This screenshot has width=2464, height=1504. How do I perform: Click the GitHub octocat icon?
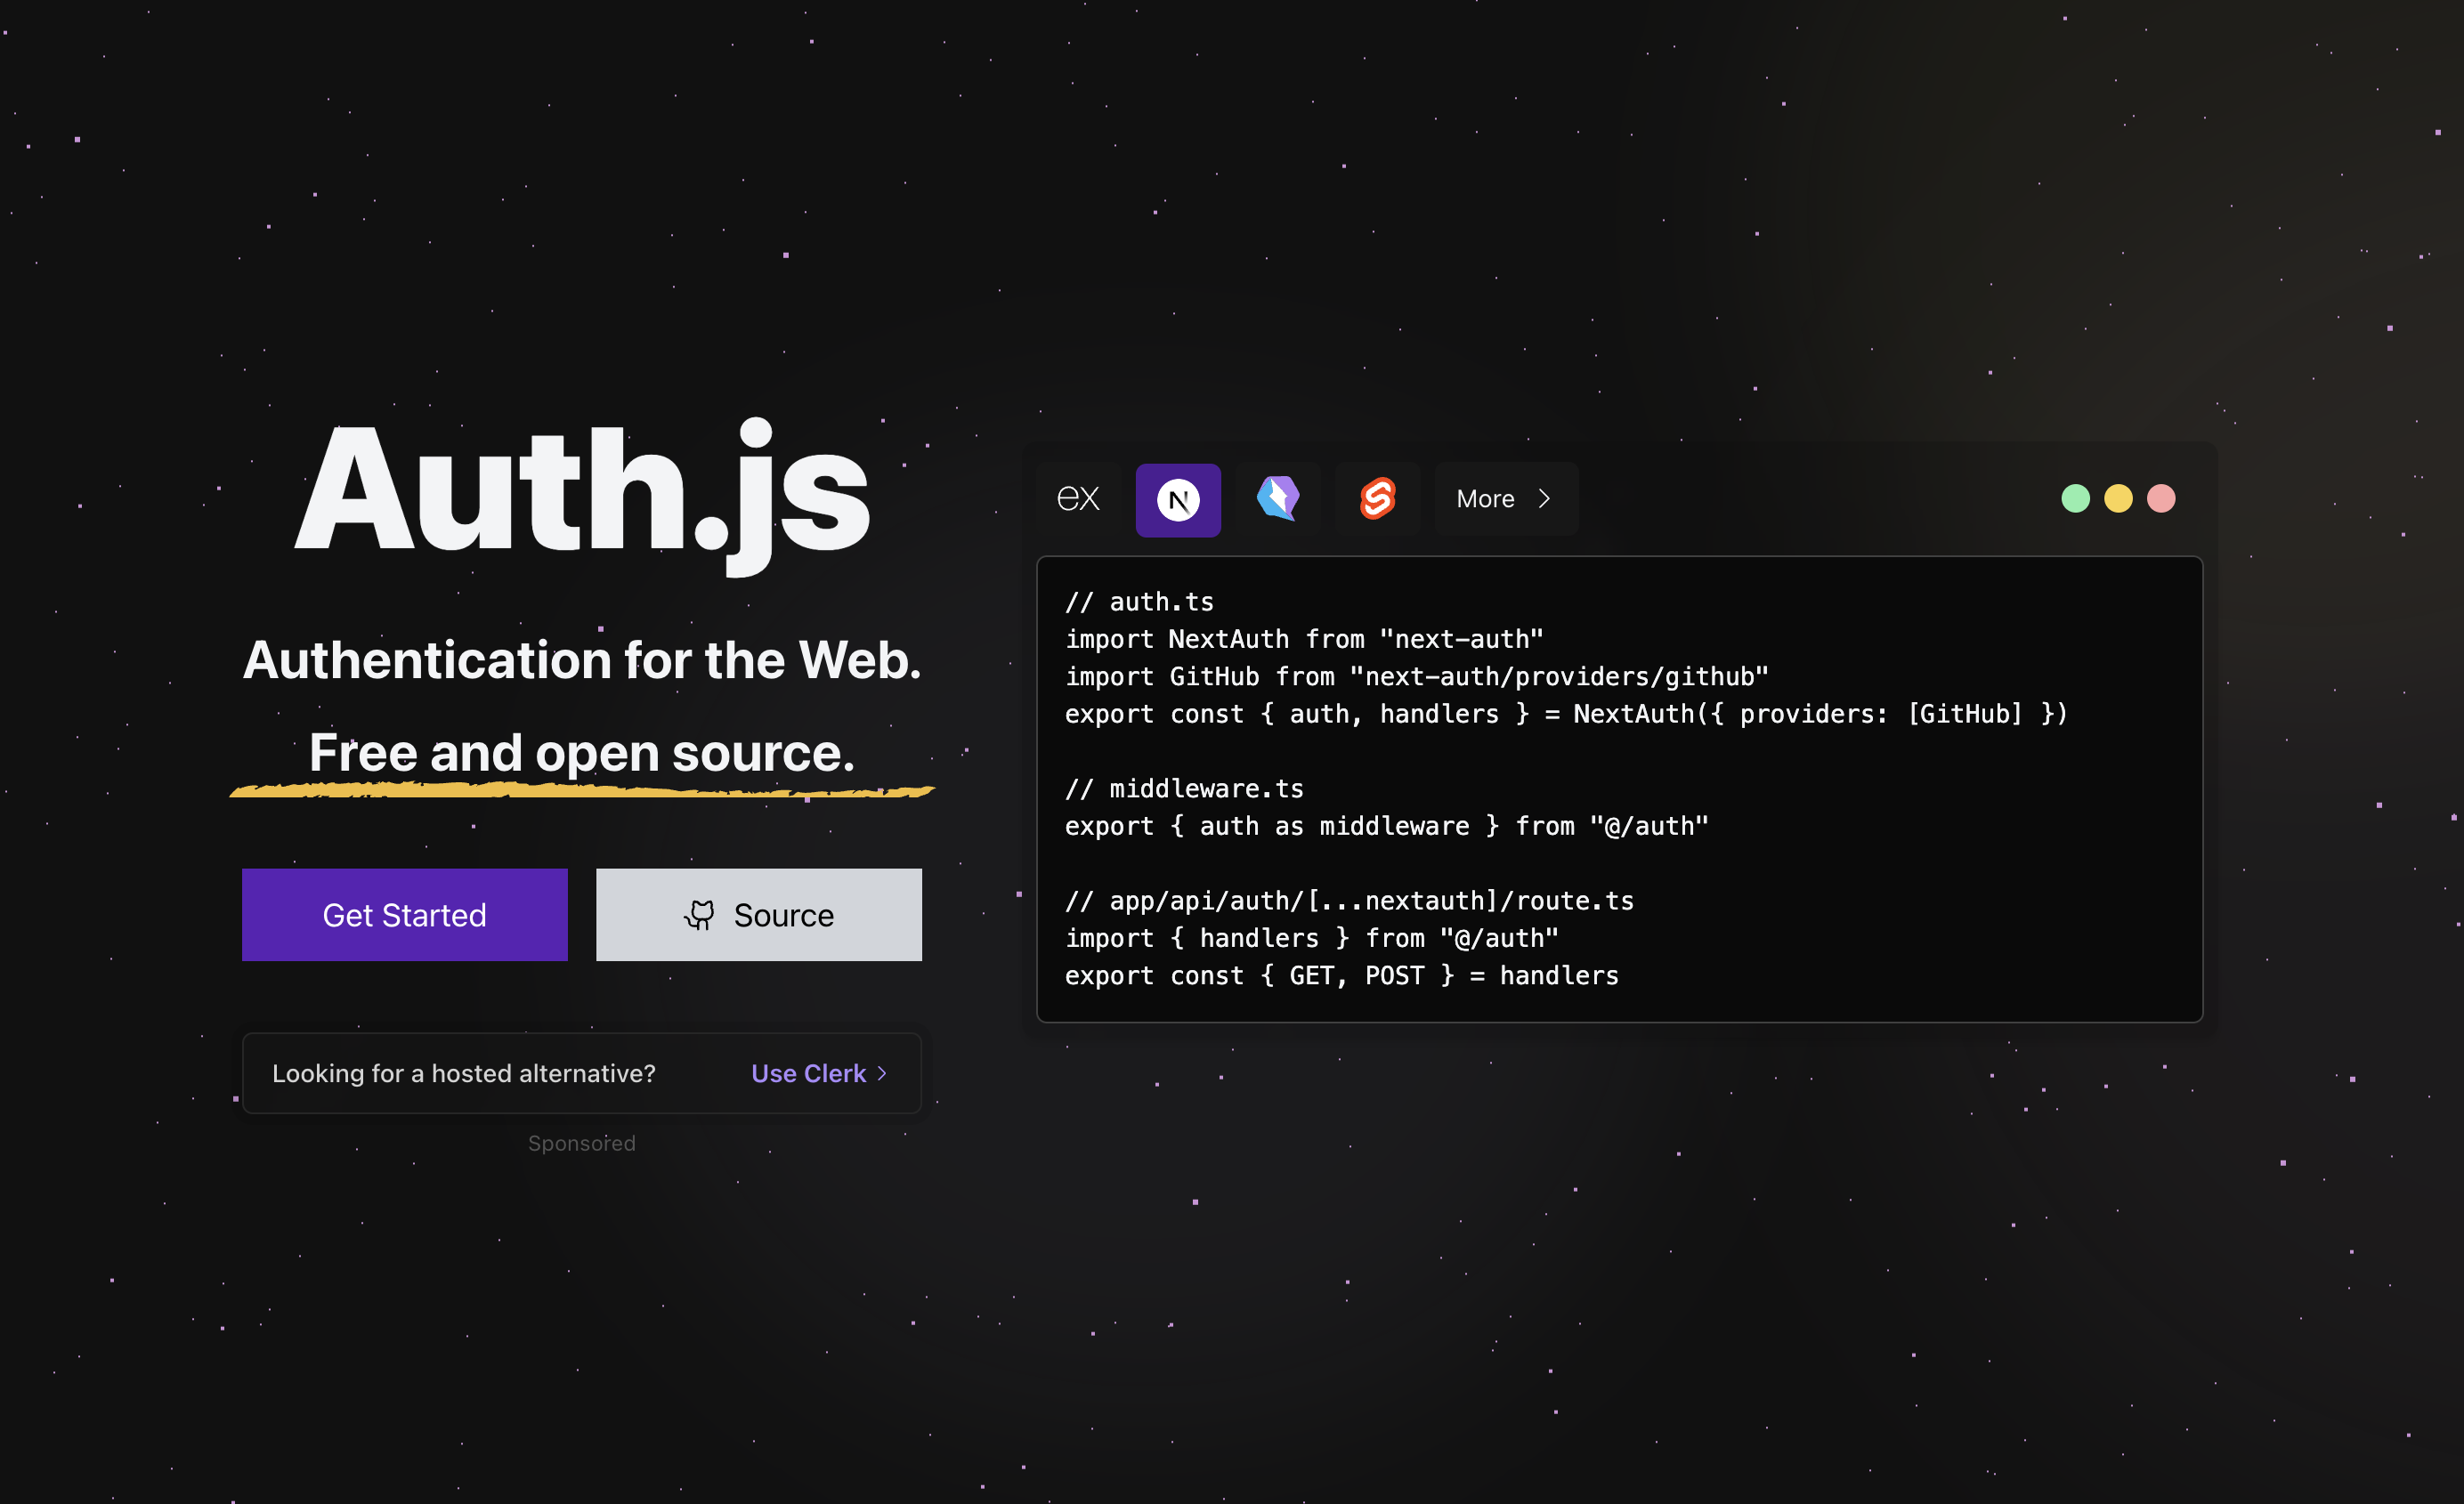click(699, 915)
